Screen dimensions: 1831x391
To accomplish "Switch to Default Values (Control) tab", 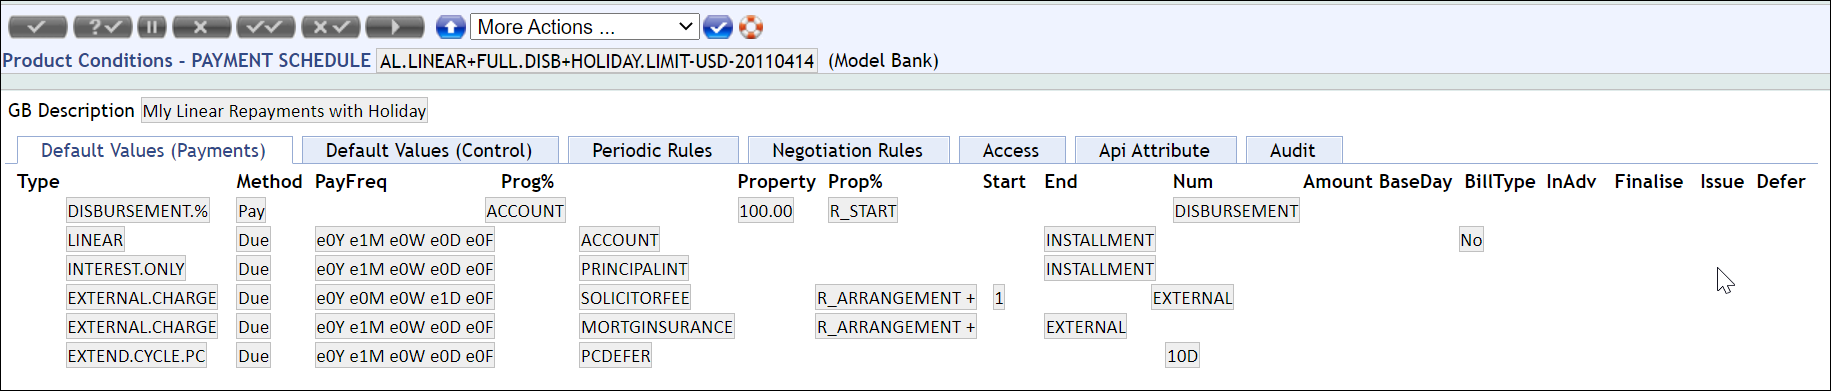I will 429,150.
